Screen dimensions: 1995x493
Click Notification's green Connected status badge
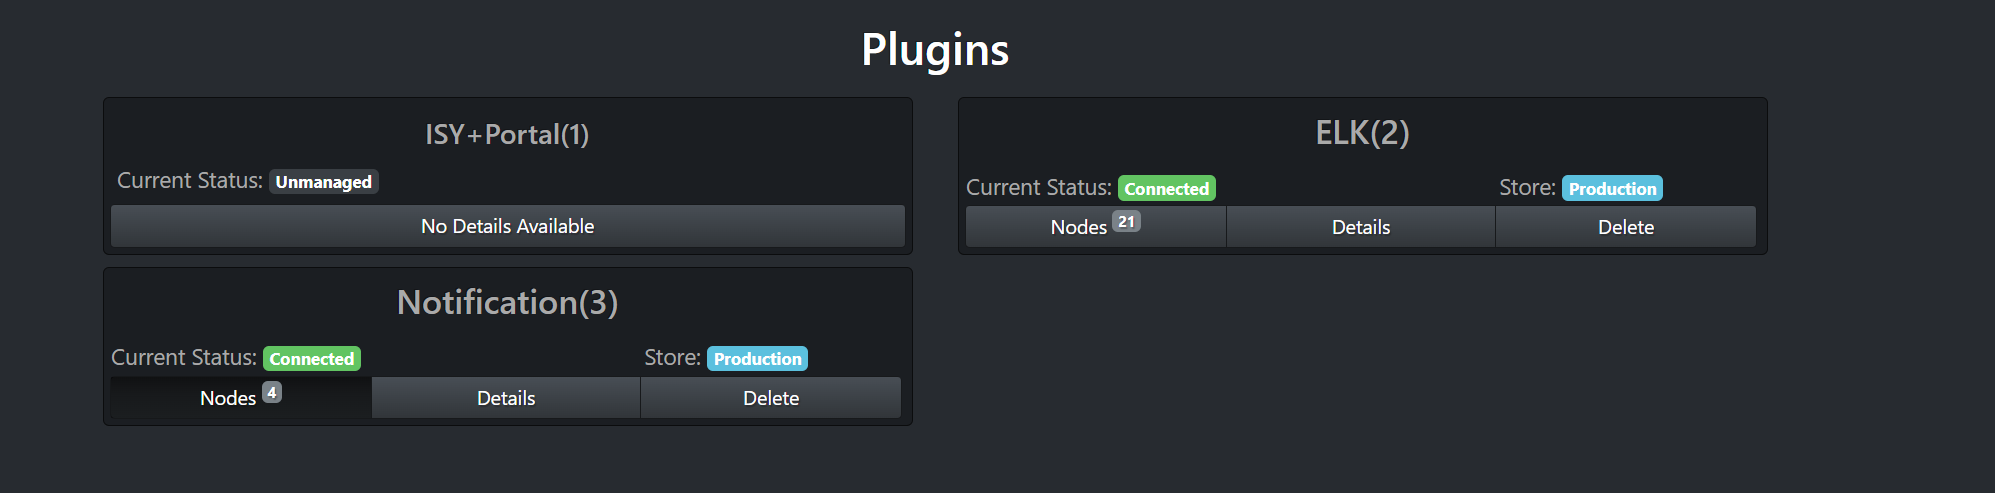click(x=311, y=359)
